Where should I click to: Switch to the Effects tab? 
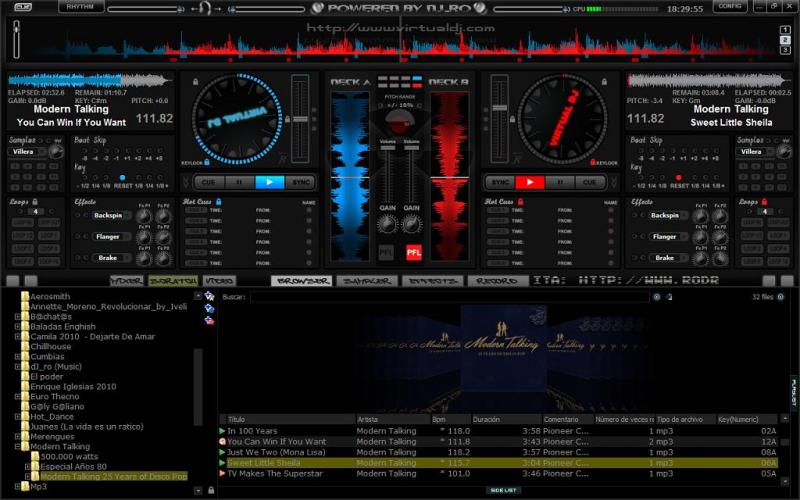tap(433, 281)
